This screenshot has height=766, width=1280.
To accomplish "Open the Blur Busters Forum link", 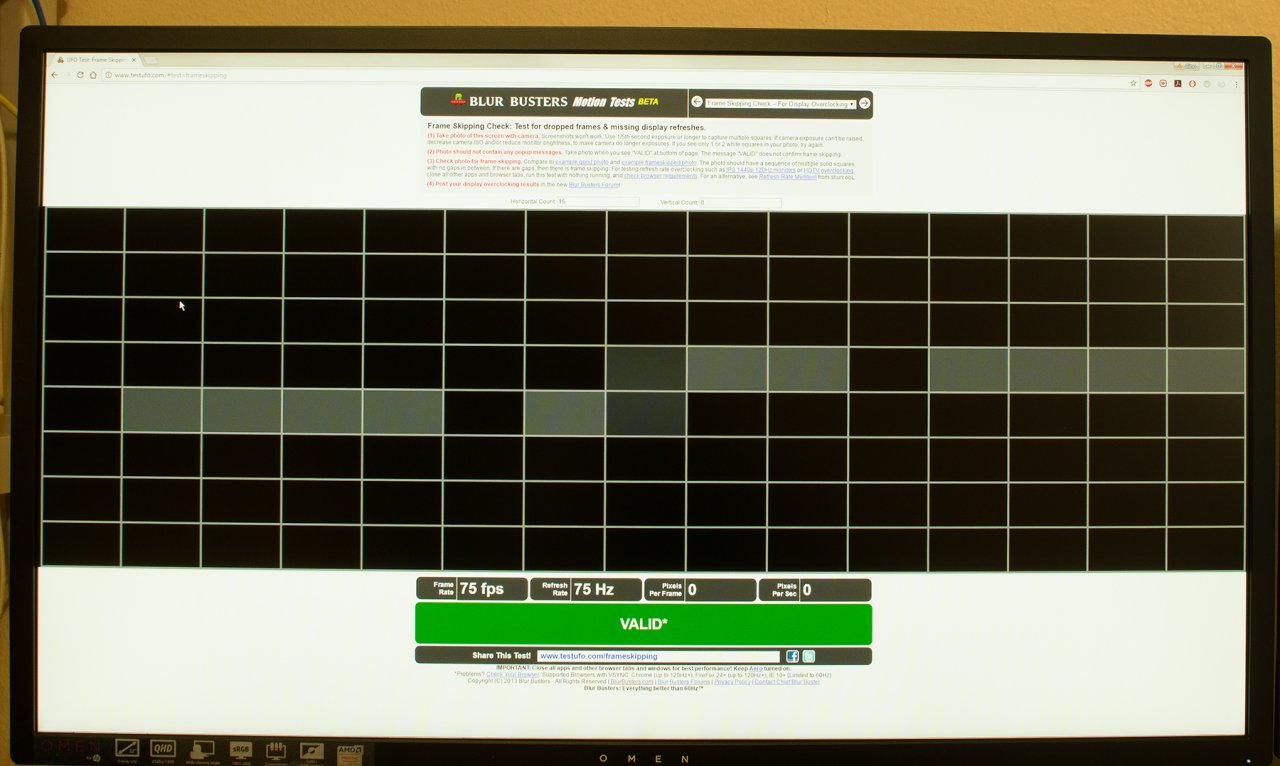I will (594, 185).
